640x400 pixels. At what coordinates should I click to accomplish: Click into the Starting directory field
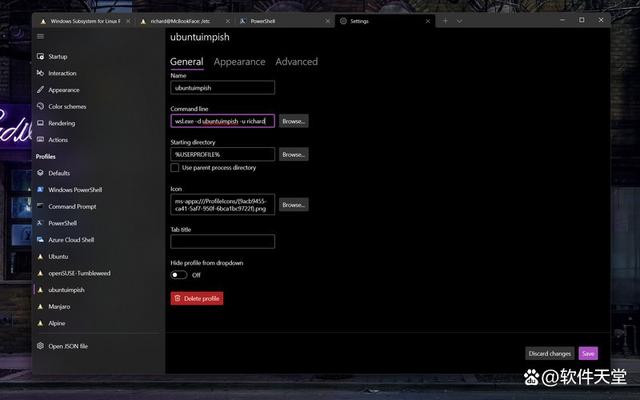tap(222, 154)
